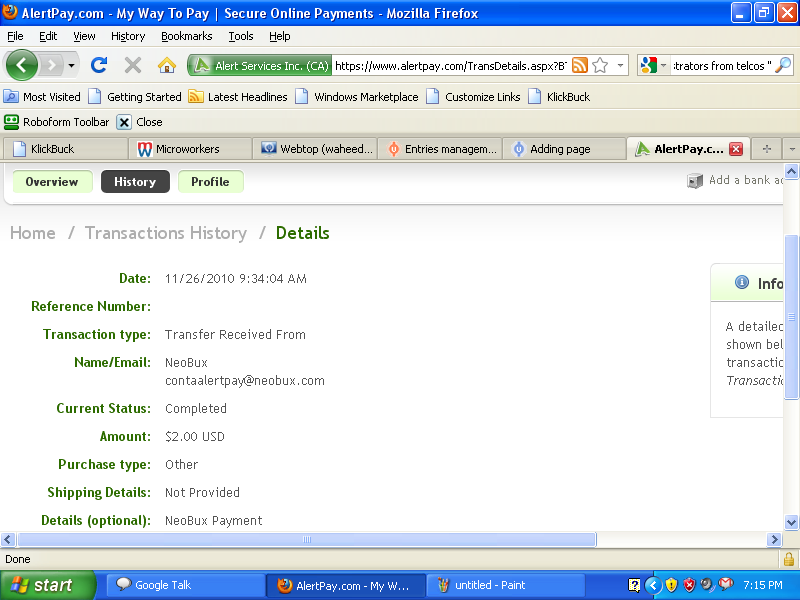
Task: Open the Tools menu
Action: [x=241, y=36]
